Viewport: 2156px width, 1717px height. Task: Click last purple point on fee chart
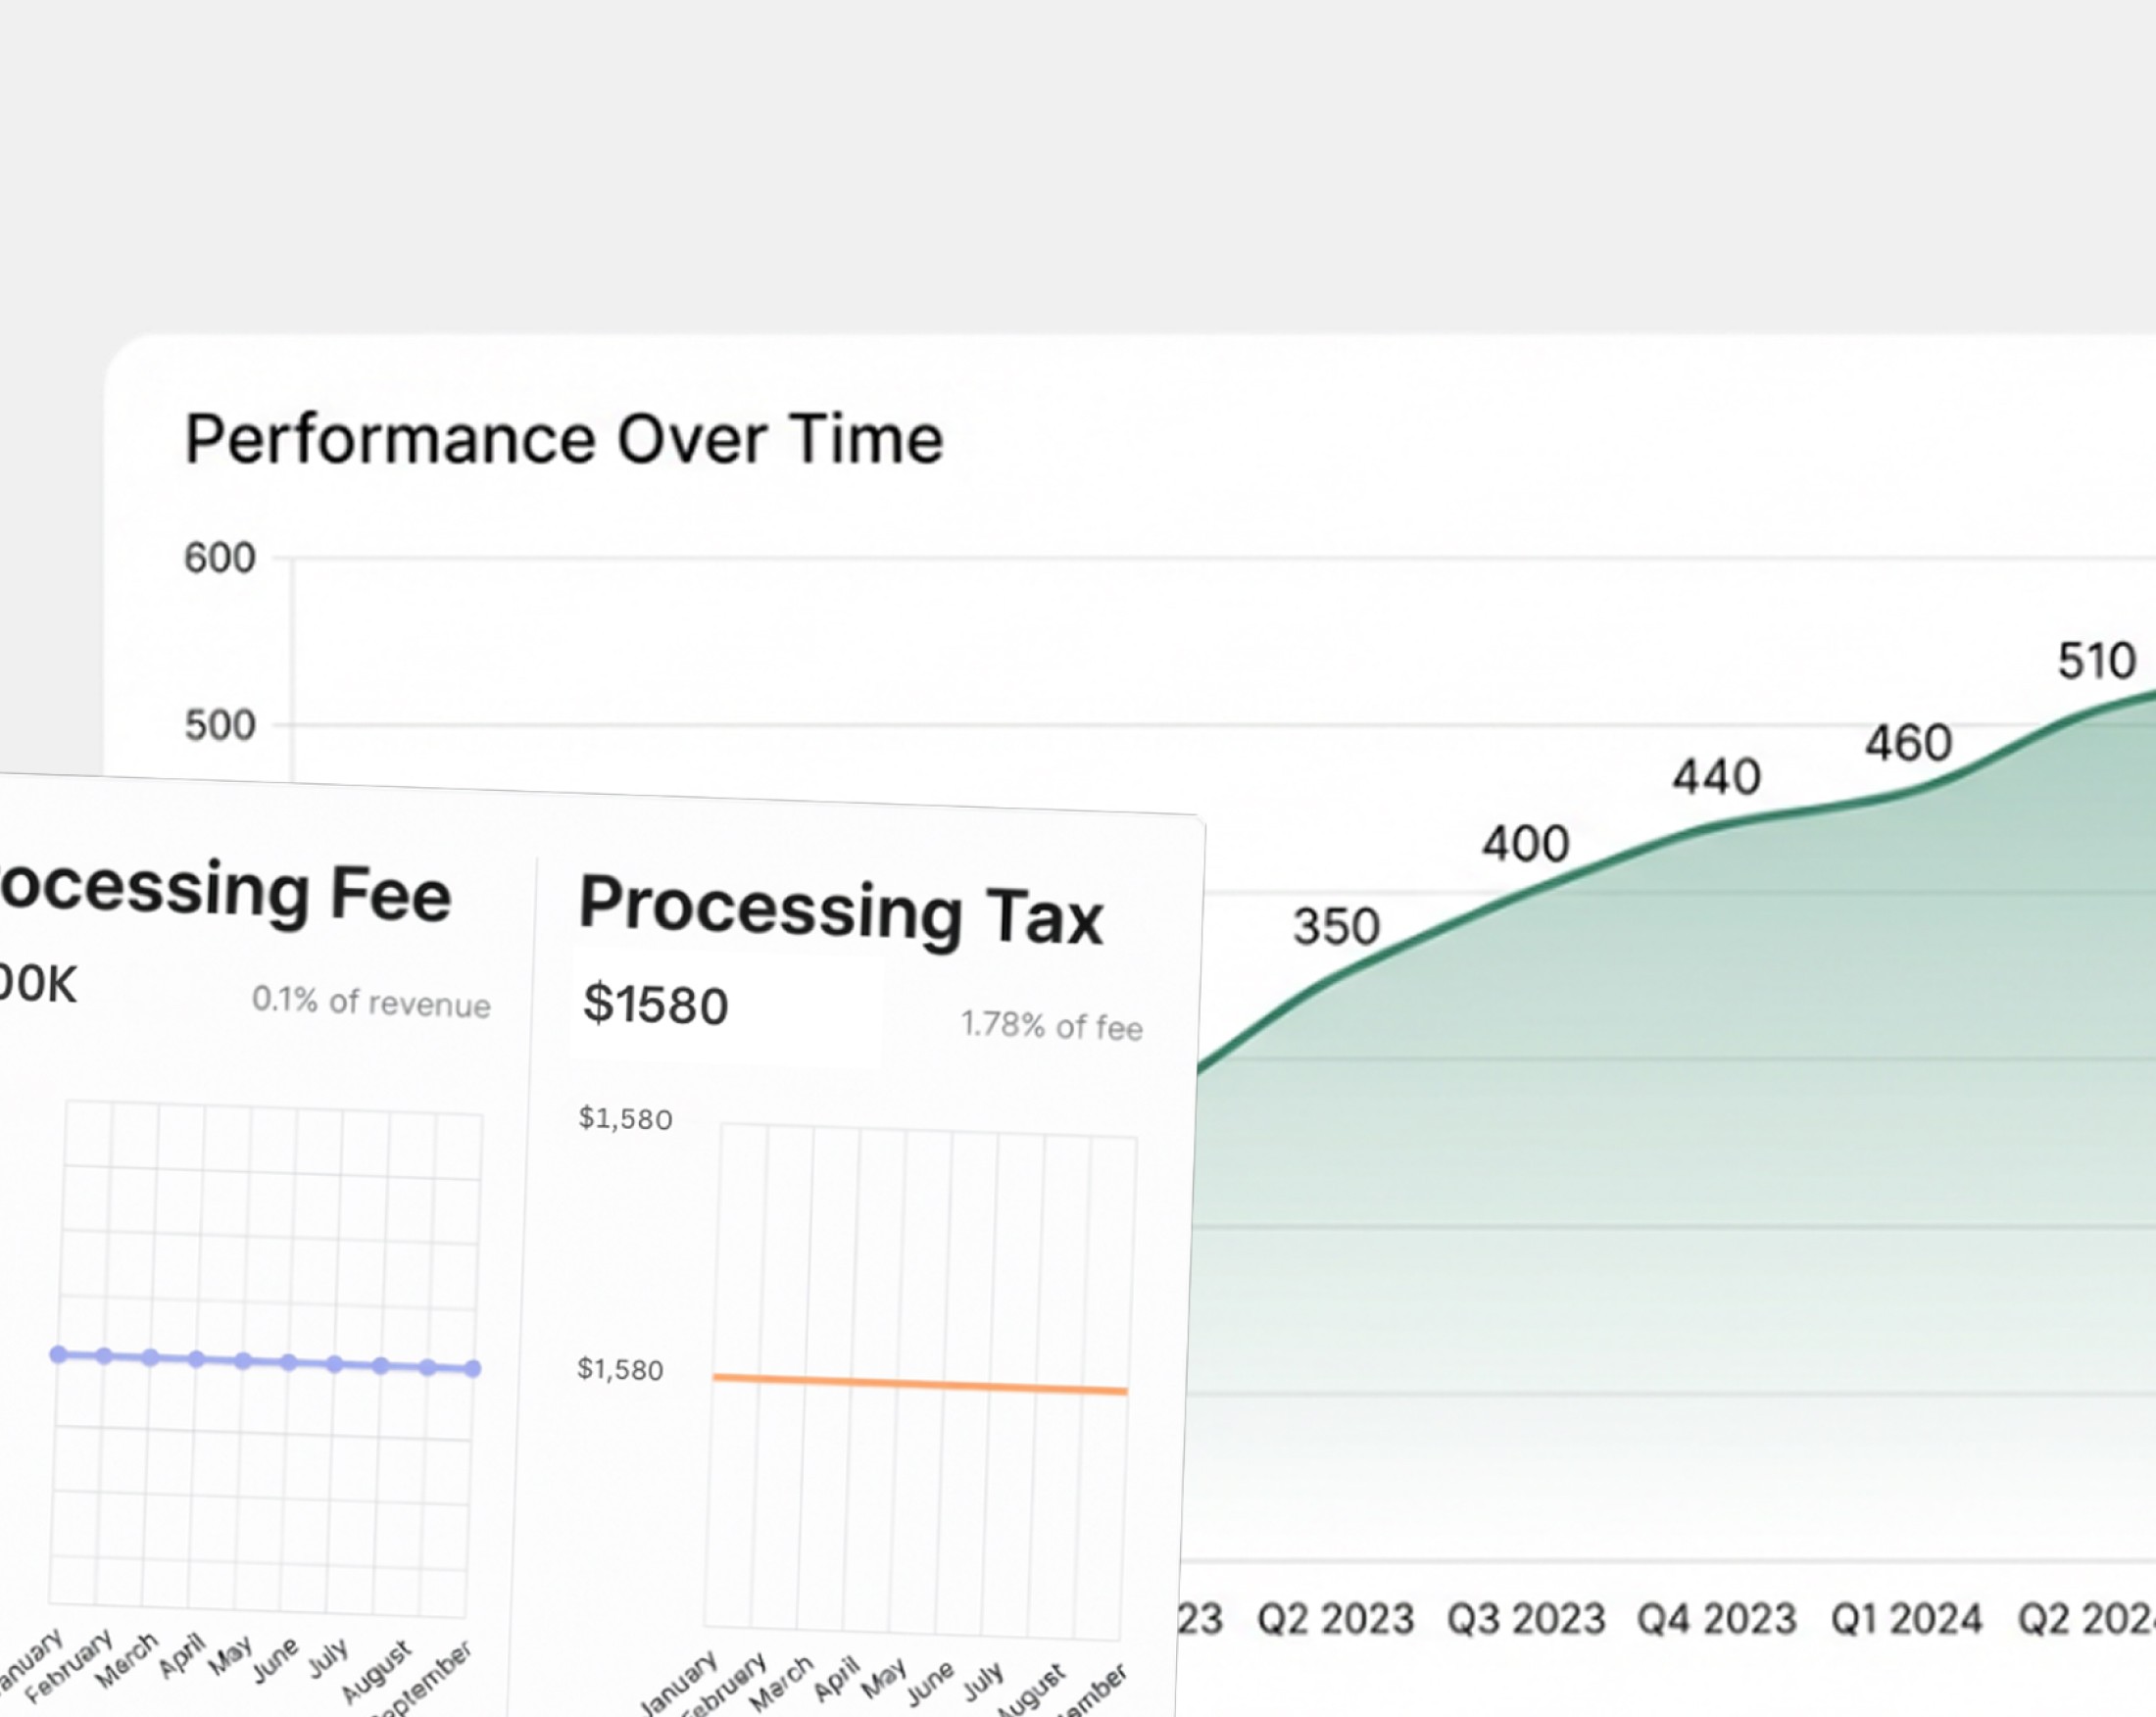click(x=472, y=1368)
